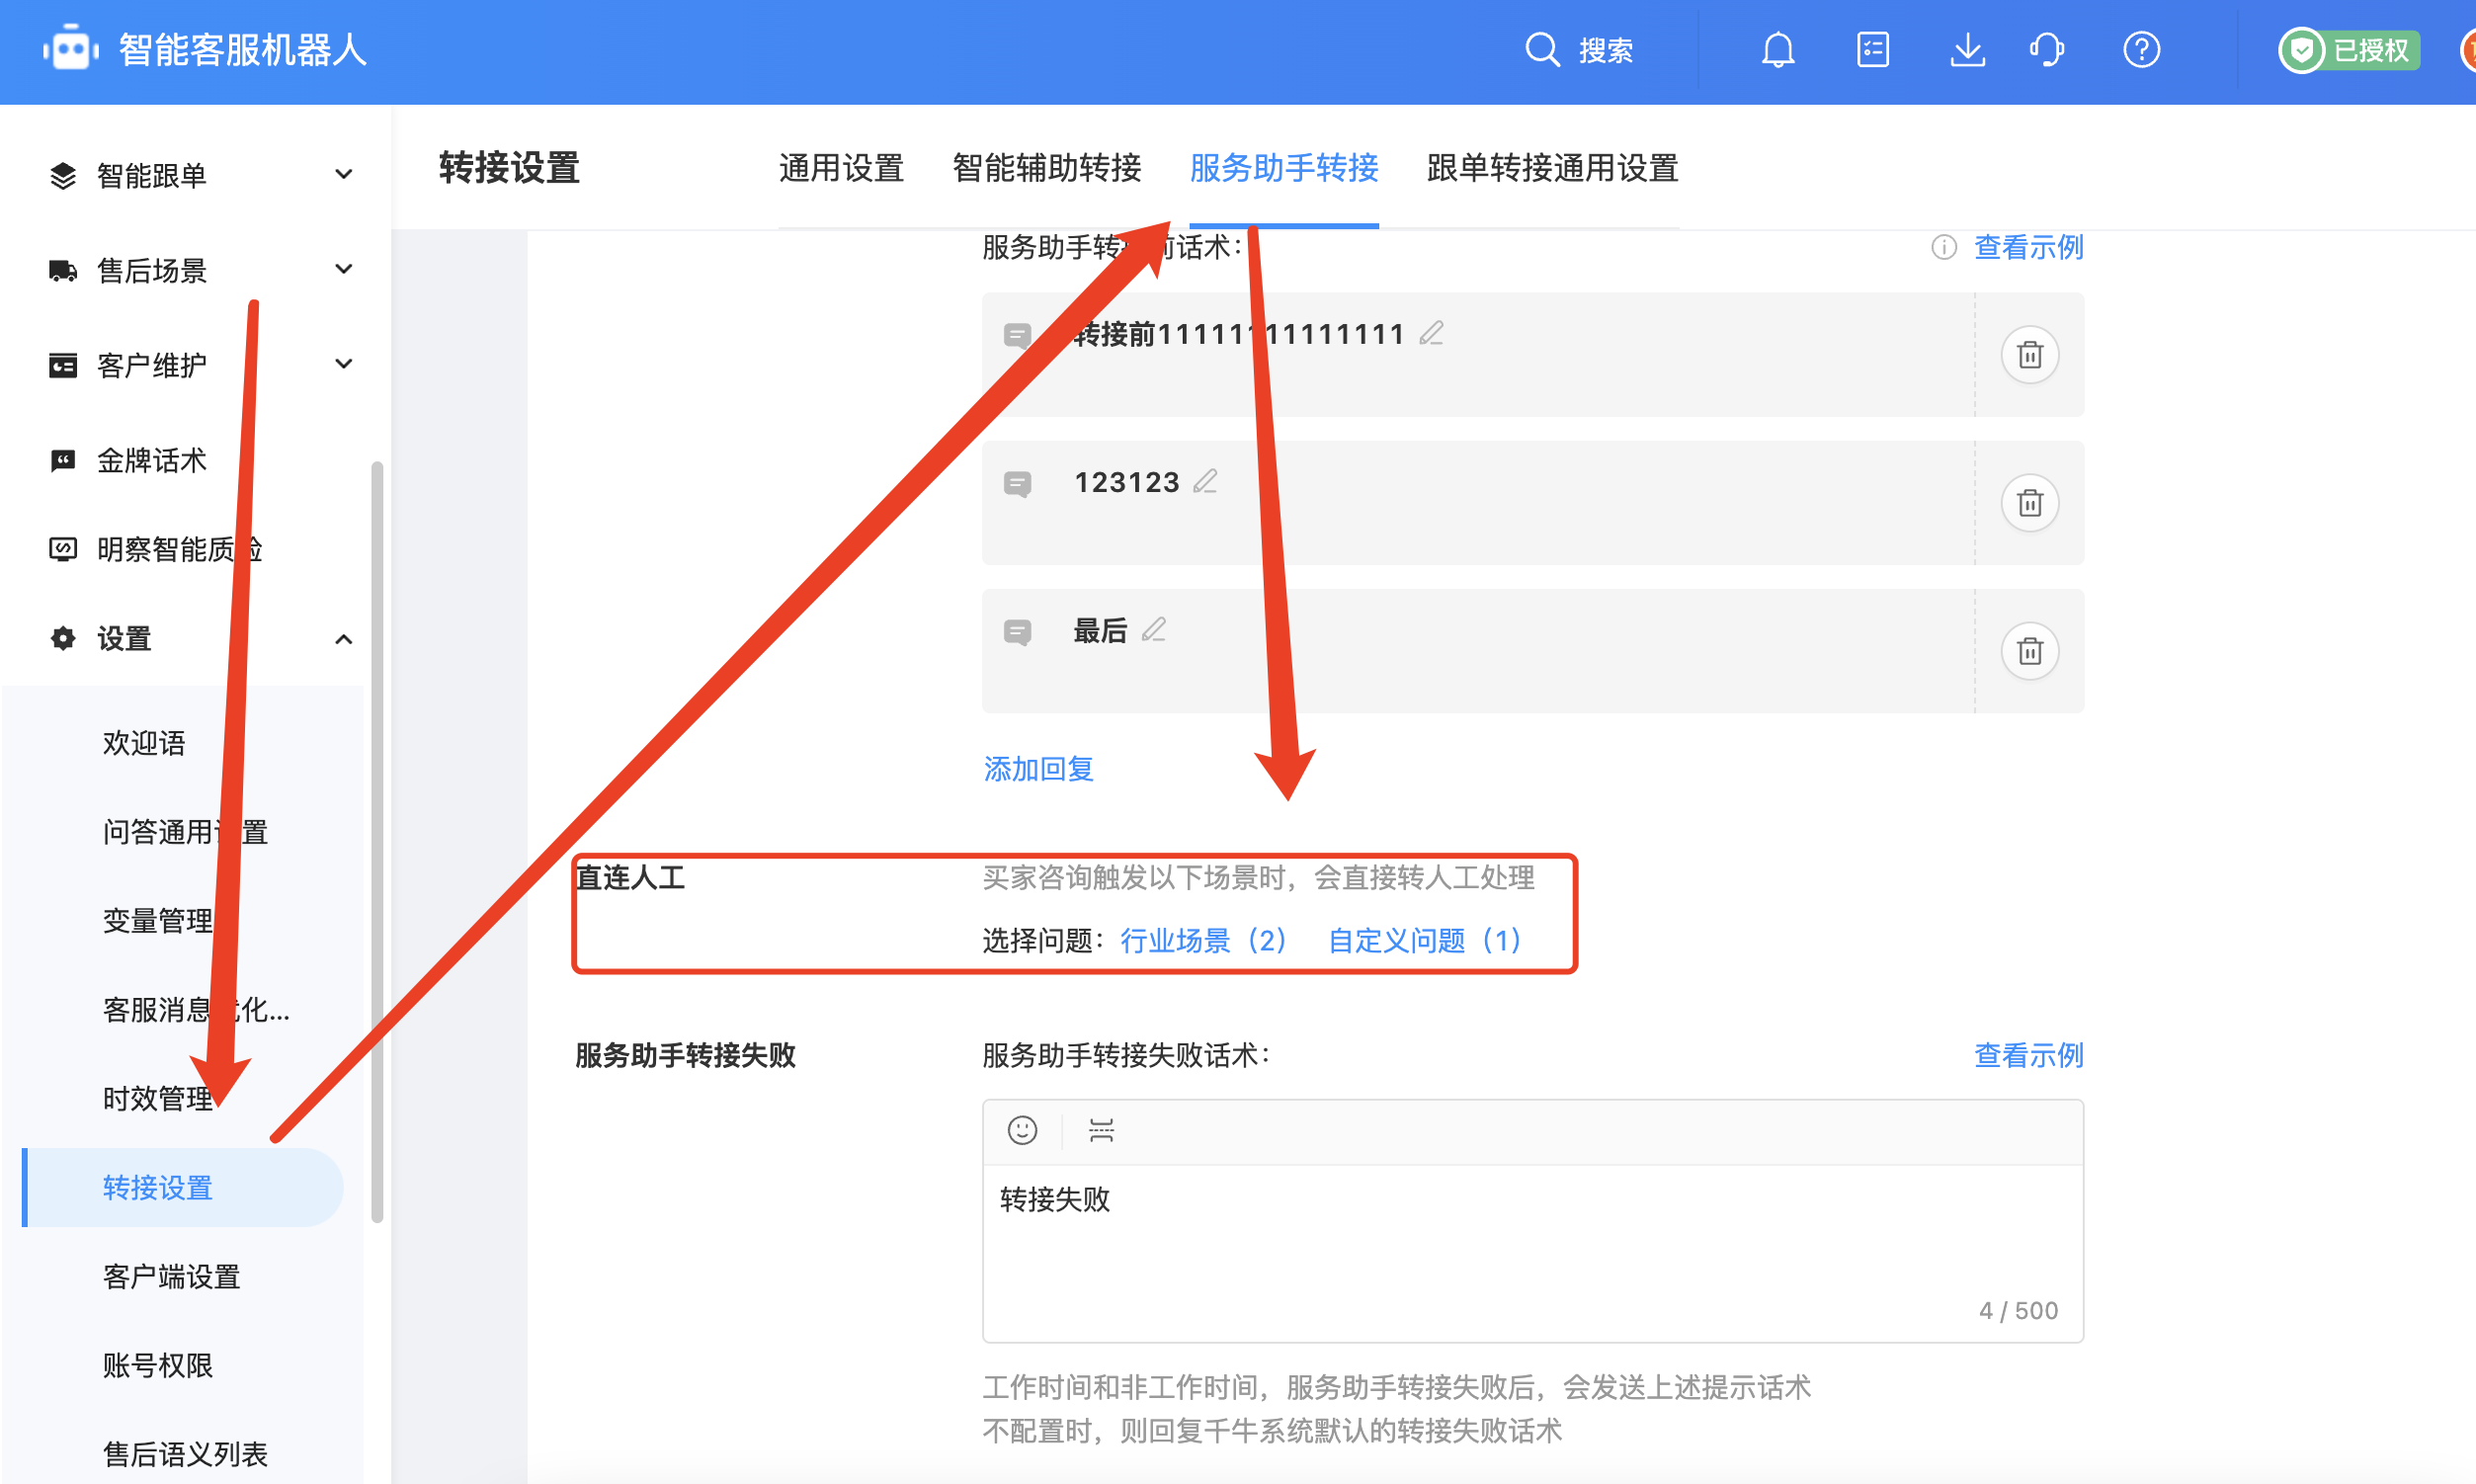This screenshot has height=1484, width=2476.
Task: Expand the 客户维护 menu chevron
Action: click(343, 364)
